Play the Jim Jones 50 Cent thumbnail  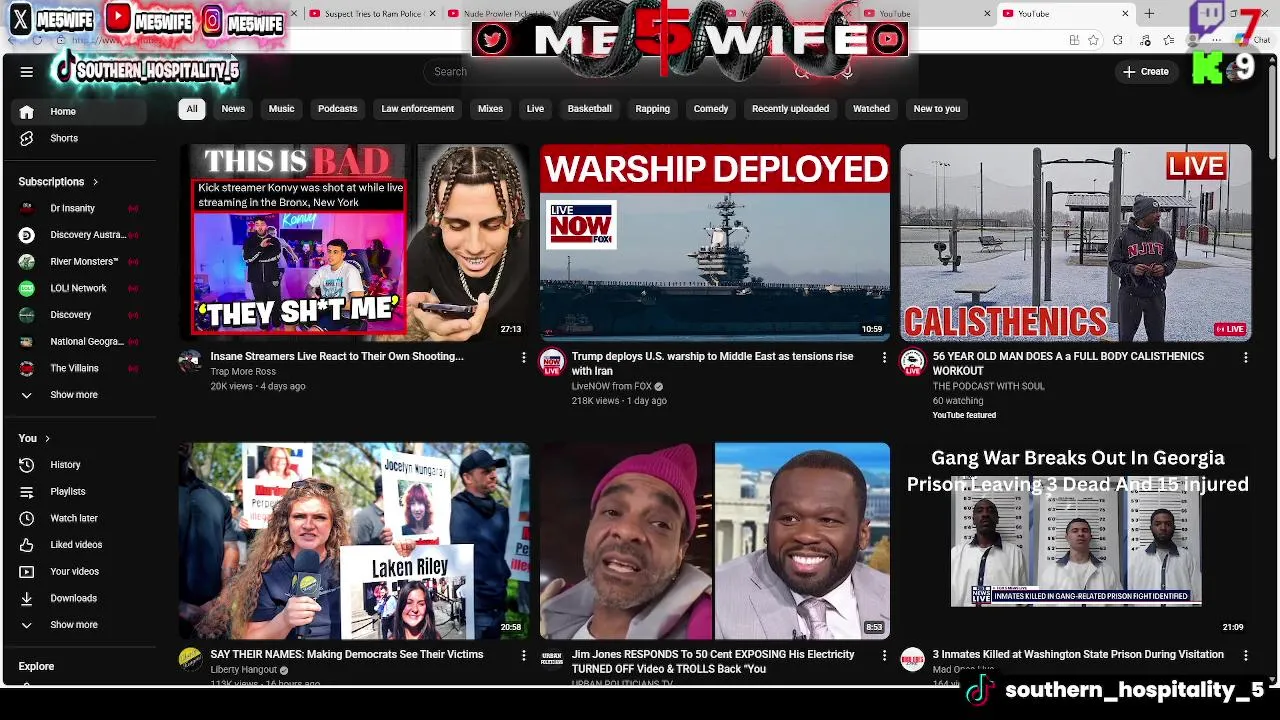[715, 540]
